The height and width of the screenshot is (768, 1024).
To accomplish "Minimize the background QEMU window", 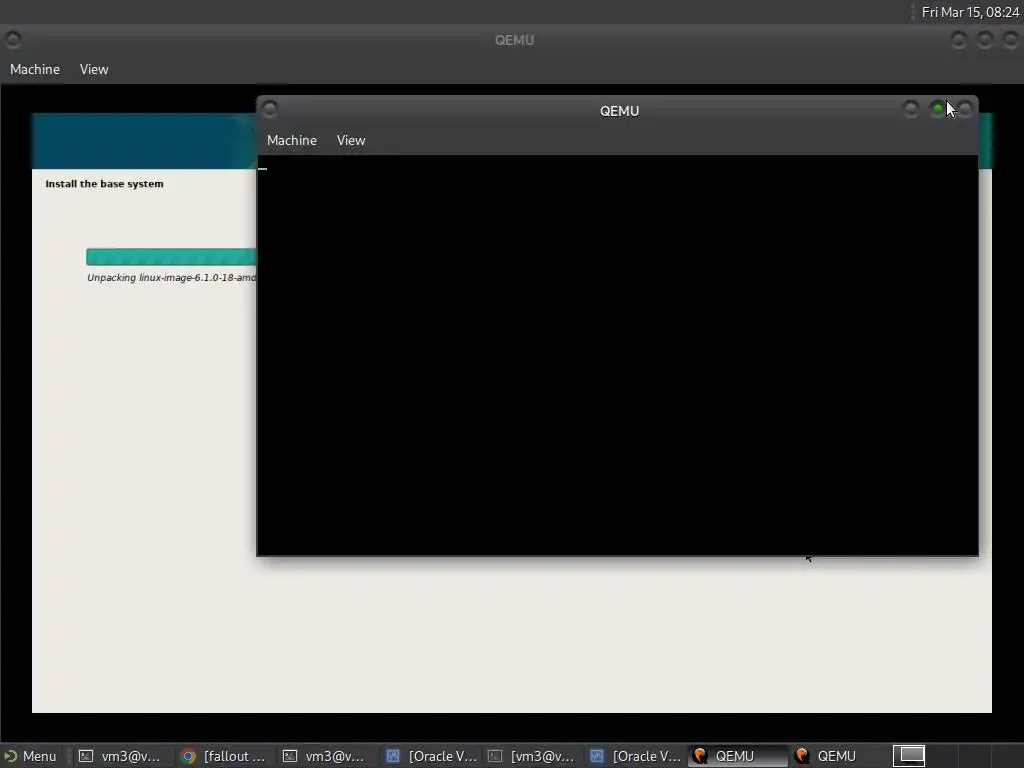I will point(958,40).
